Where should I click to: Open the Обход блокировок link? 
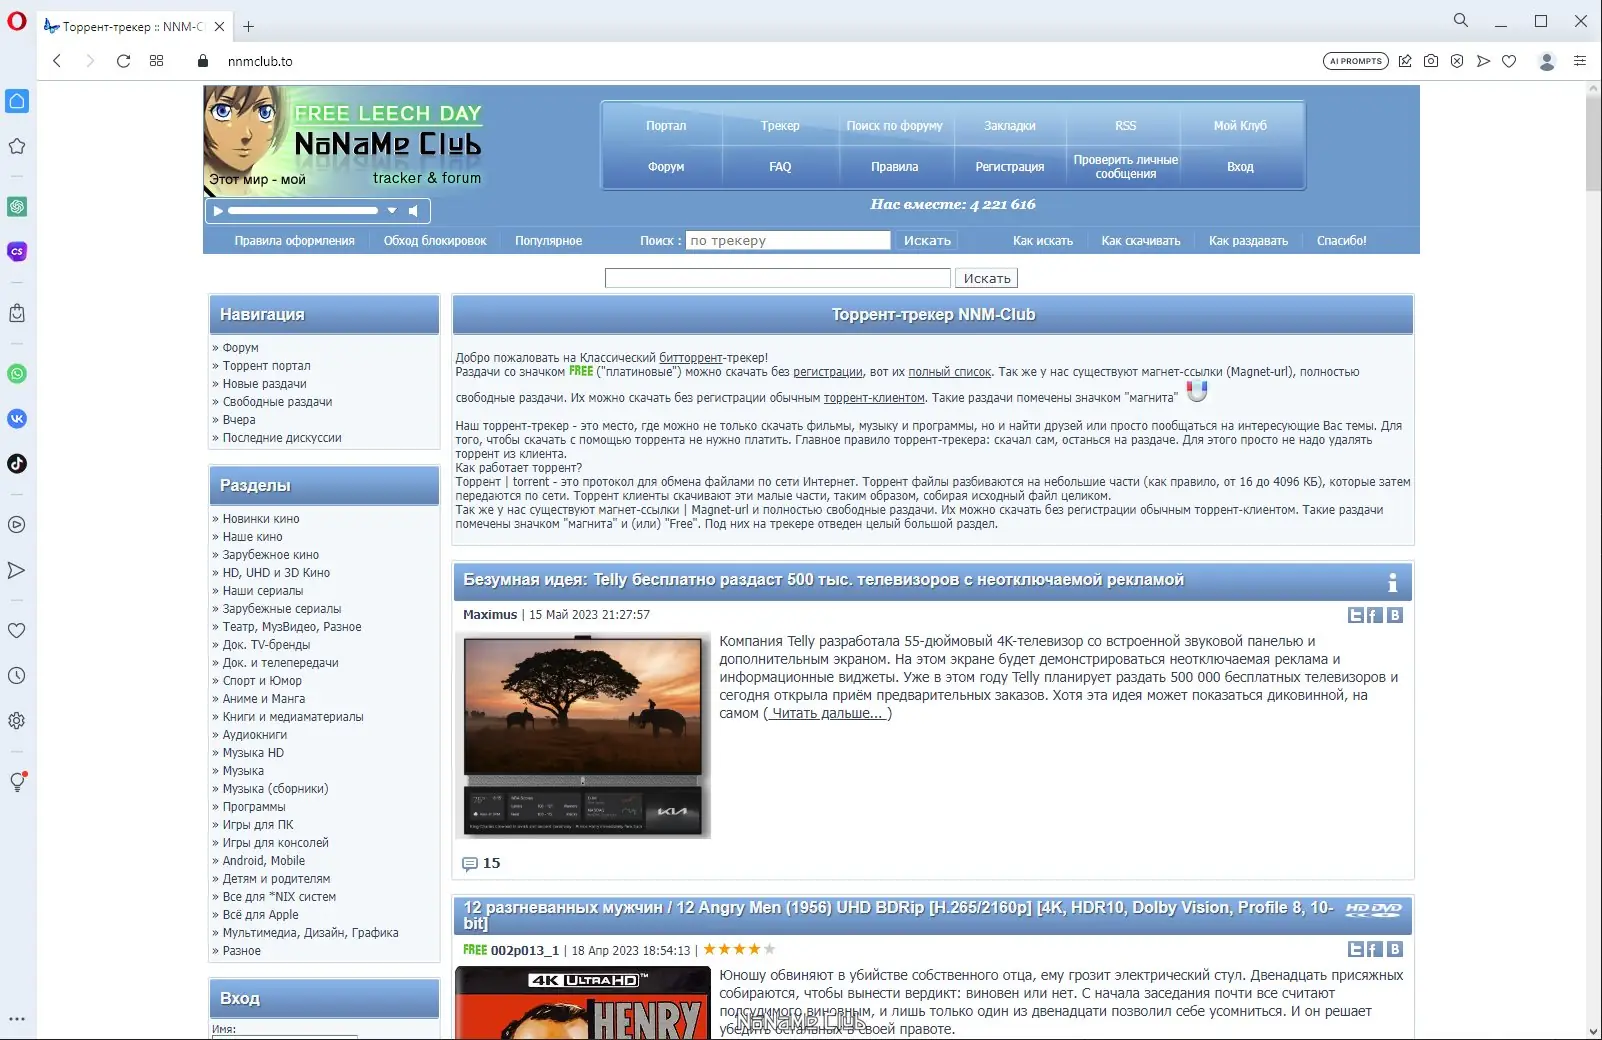435,241
